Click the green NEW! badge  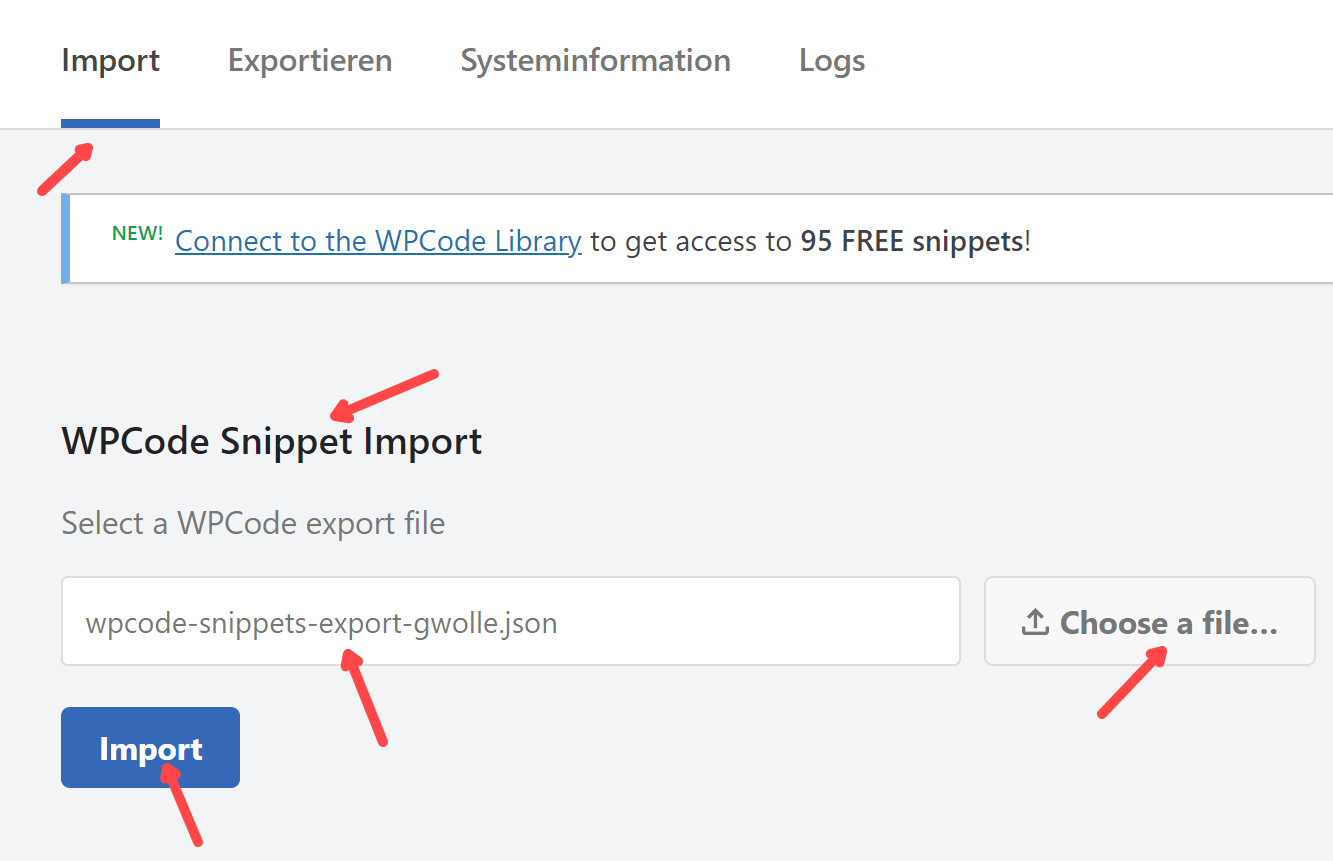137,234
